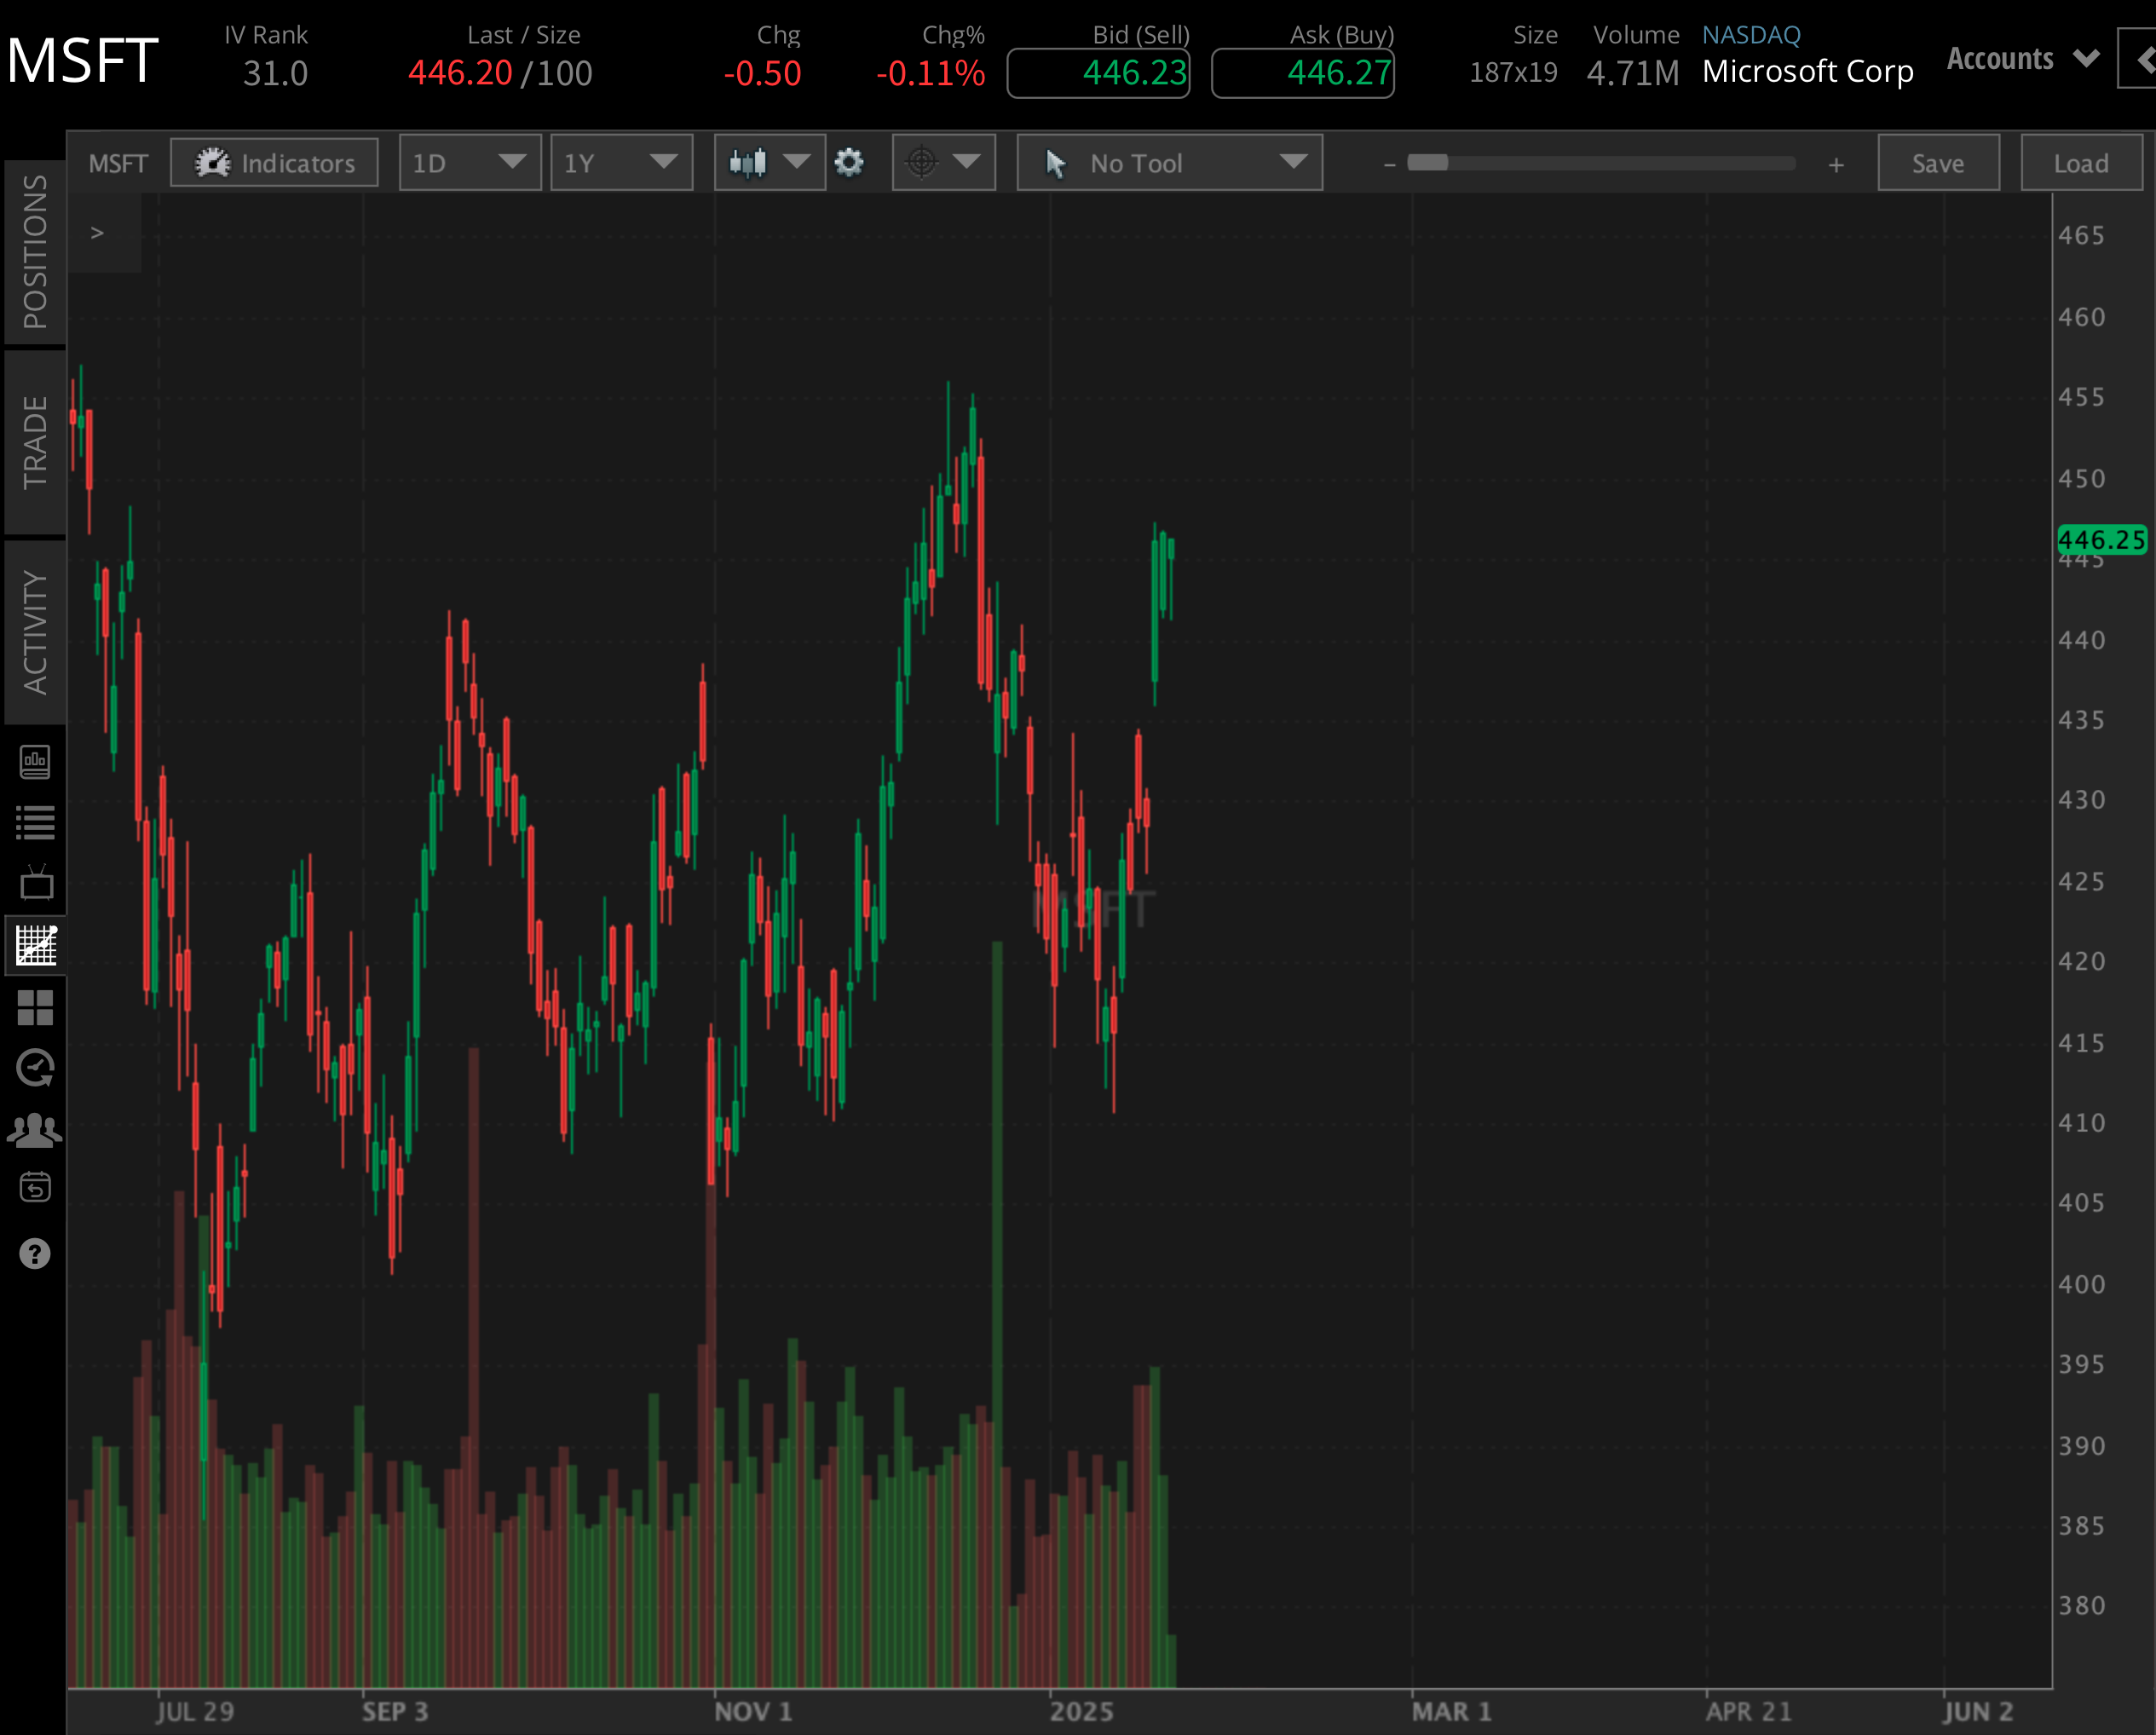Expand the candlestick chart type dropdown
This screenshot has height=1735, width=2156.
tap(769, 162)
